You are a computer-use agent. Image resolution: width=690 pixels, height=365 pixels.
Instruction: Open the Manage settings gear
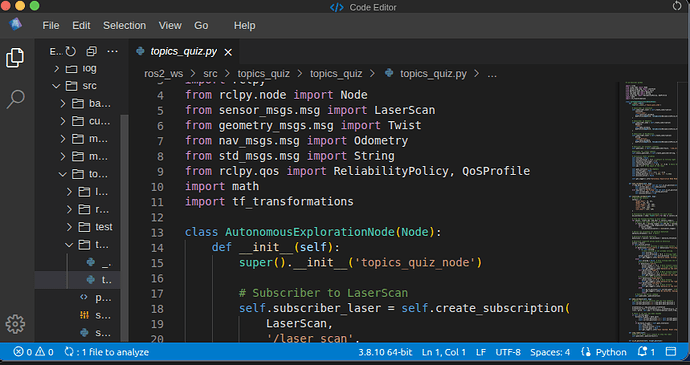coord(15,324)
